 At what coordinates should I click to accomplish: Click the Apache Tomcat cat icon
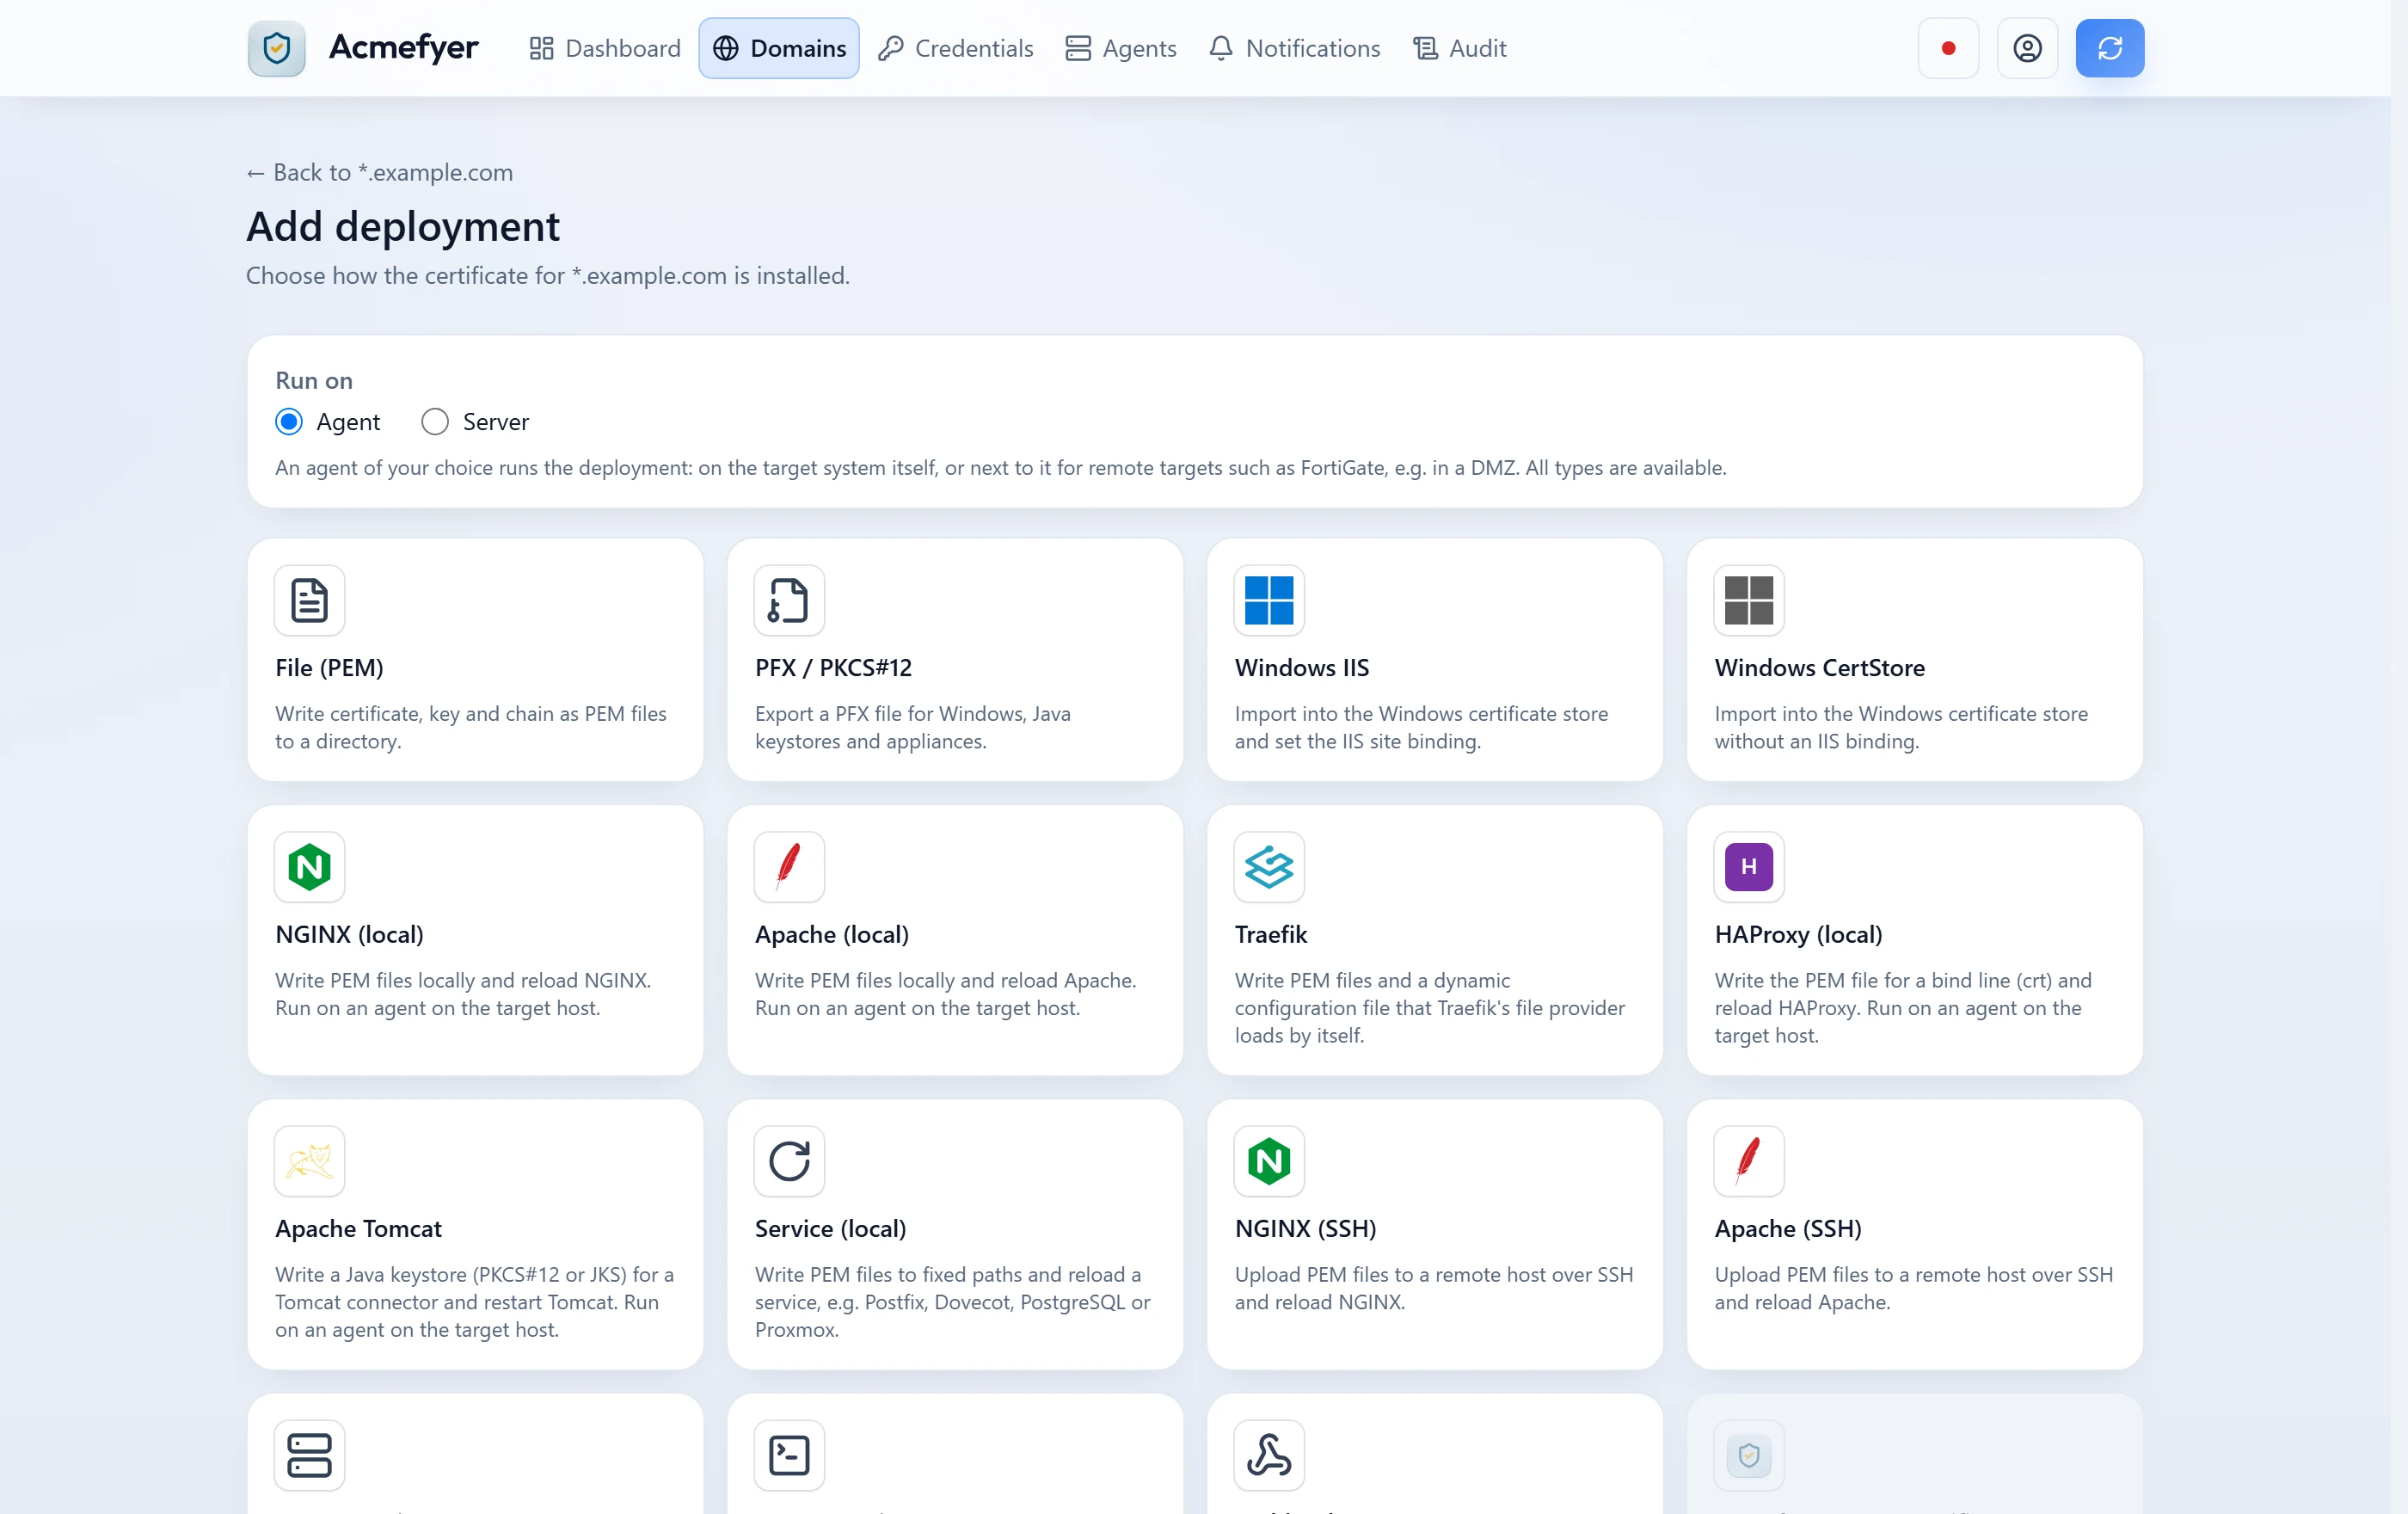point(309,1161)
